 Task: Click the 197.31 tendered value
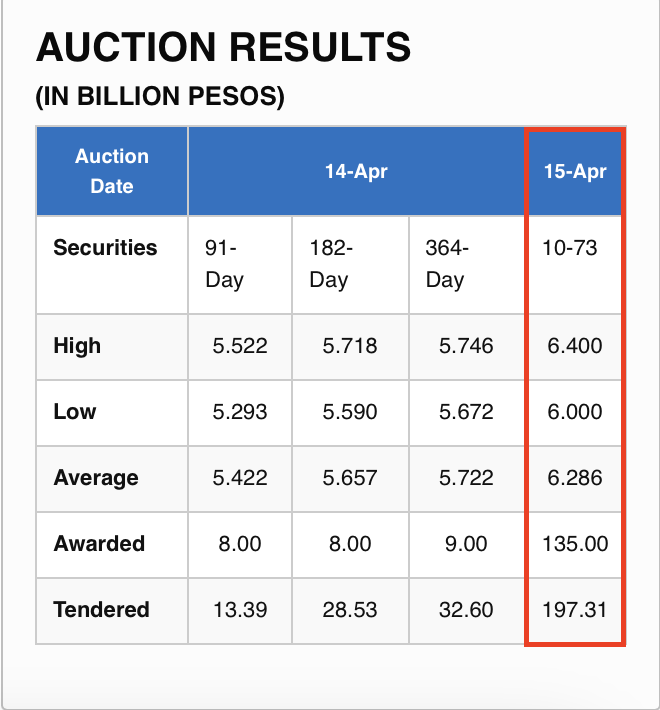pos(575,610)
